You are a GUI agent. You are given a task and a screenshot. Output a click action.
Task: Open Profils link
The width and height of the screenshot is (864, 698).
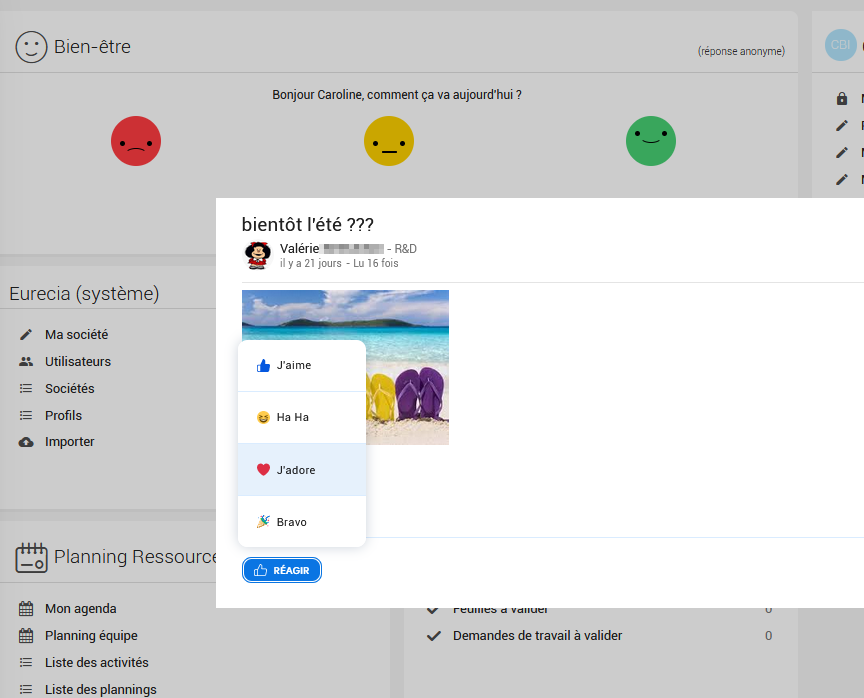[63, 415]
